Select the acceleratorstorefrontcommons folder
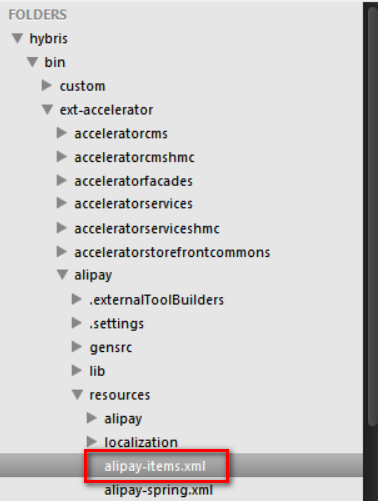Viewport: 378px width, 501px height. pyautogui.click(x=172, y=252)
